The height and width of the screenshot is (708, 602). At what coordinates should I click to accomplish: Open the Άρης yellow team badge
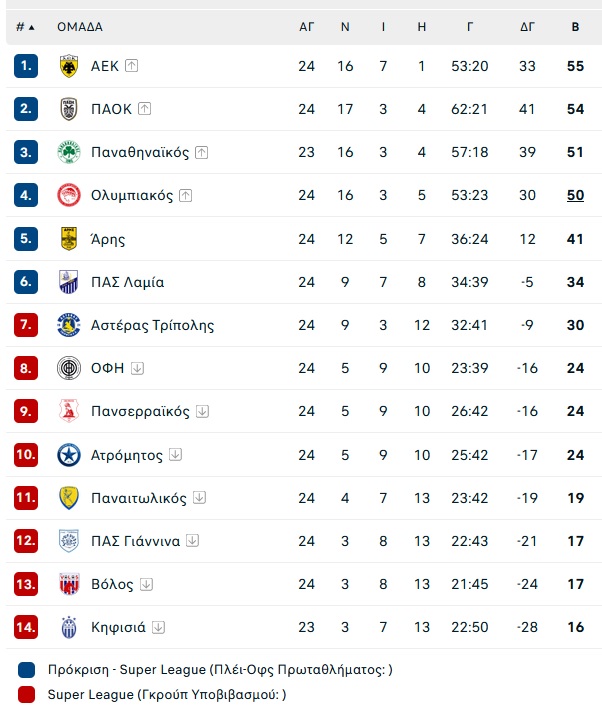(69, 238)
